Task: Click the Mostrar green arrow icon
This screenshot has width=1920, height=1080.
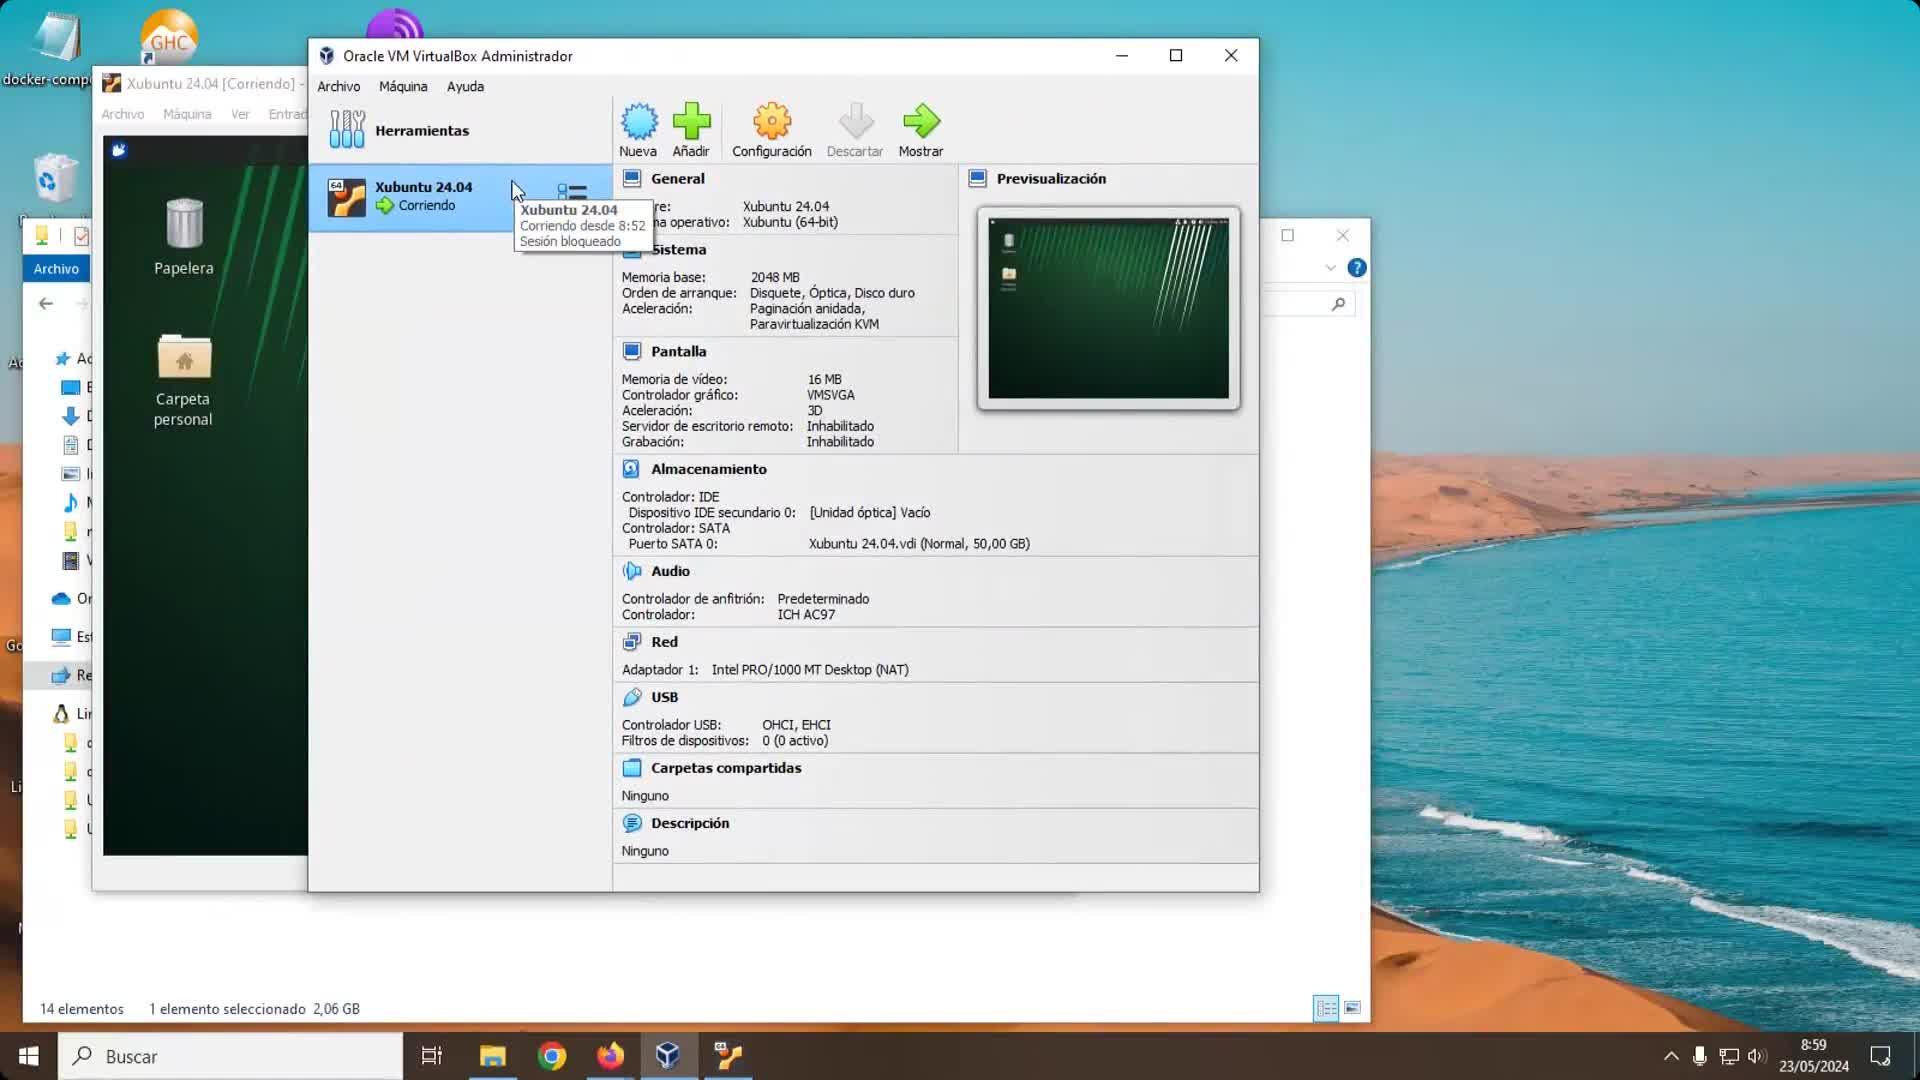Action: tap(920, 123)
